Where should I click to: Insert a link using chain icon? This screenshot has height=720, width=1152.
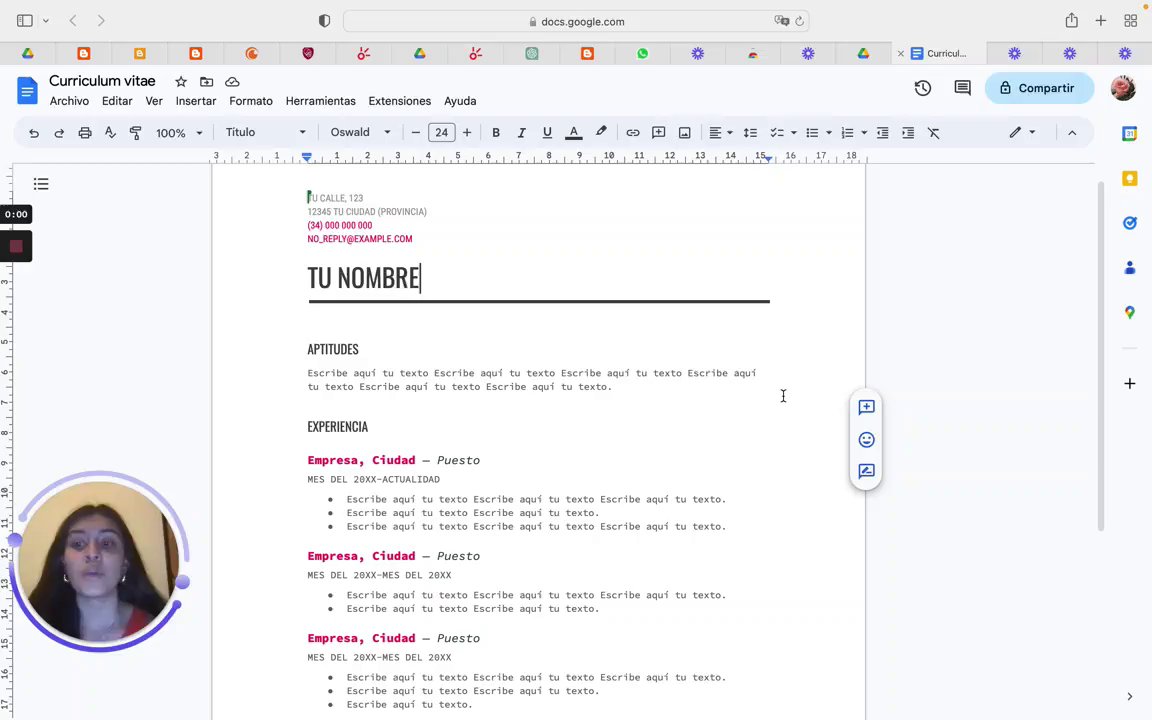[x=633, y=133]
